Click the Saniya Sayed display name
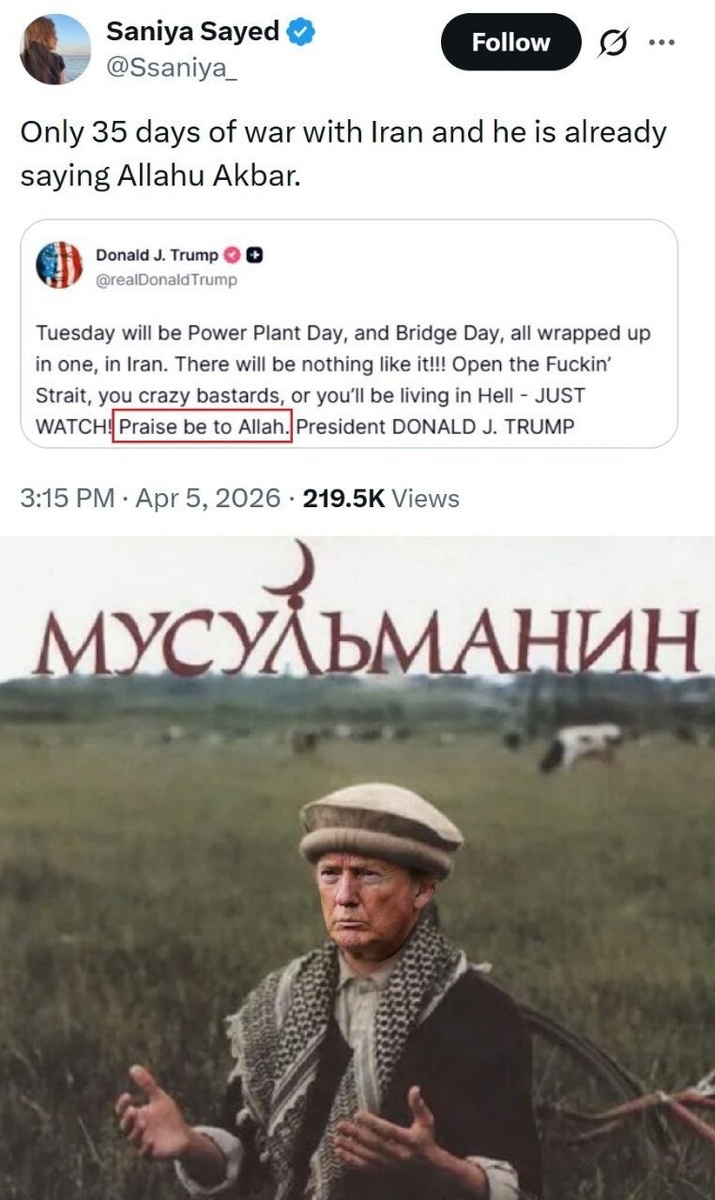Viewport: 715px width, 1200px height. point(193,32)
